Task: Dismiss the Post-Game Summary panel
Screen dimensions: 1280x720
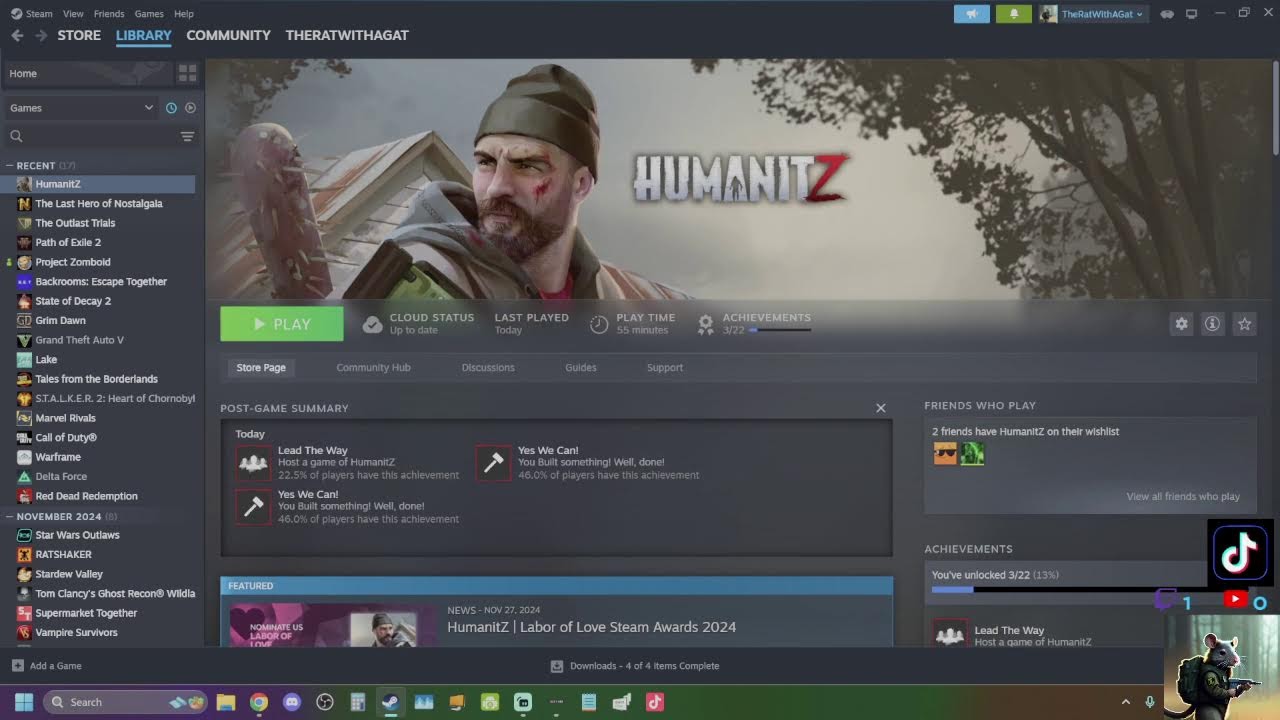Action: [x=881, y=408]
